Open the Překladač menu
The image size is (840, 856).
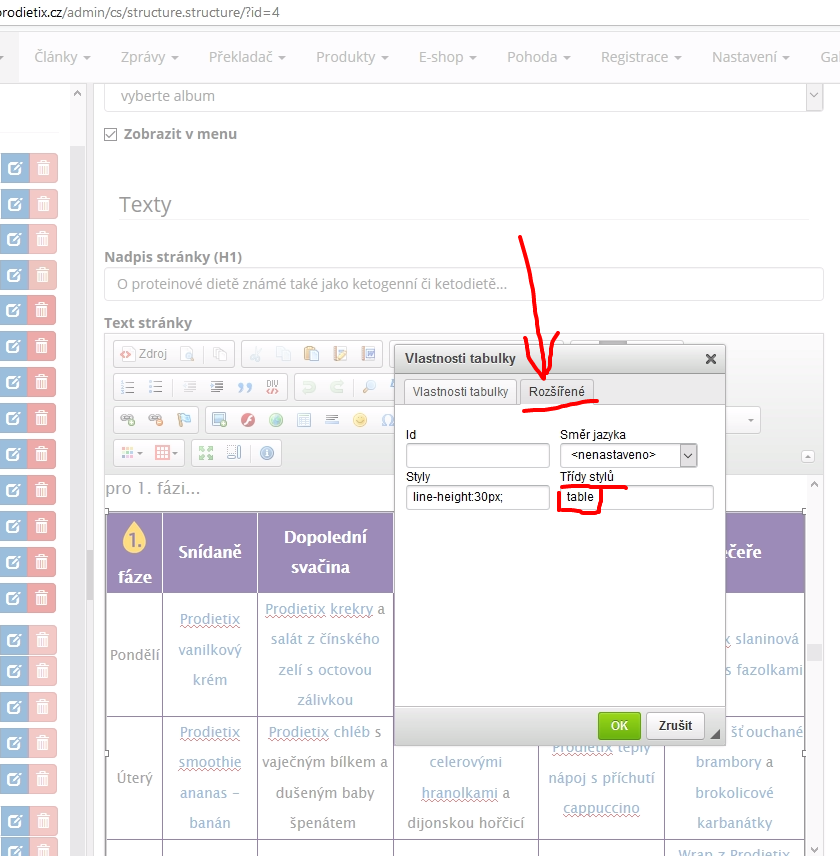pos(247,57)
